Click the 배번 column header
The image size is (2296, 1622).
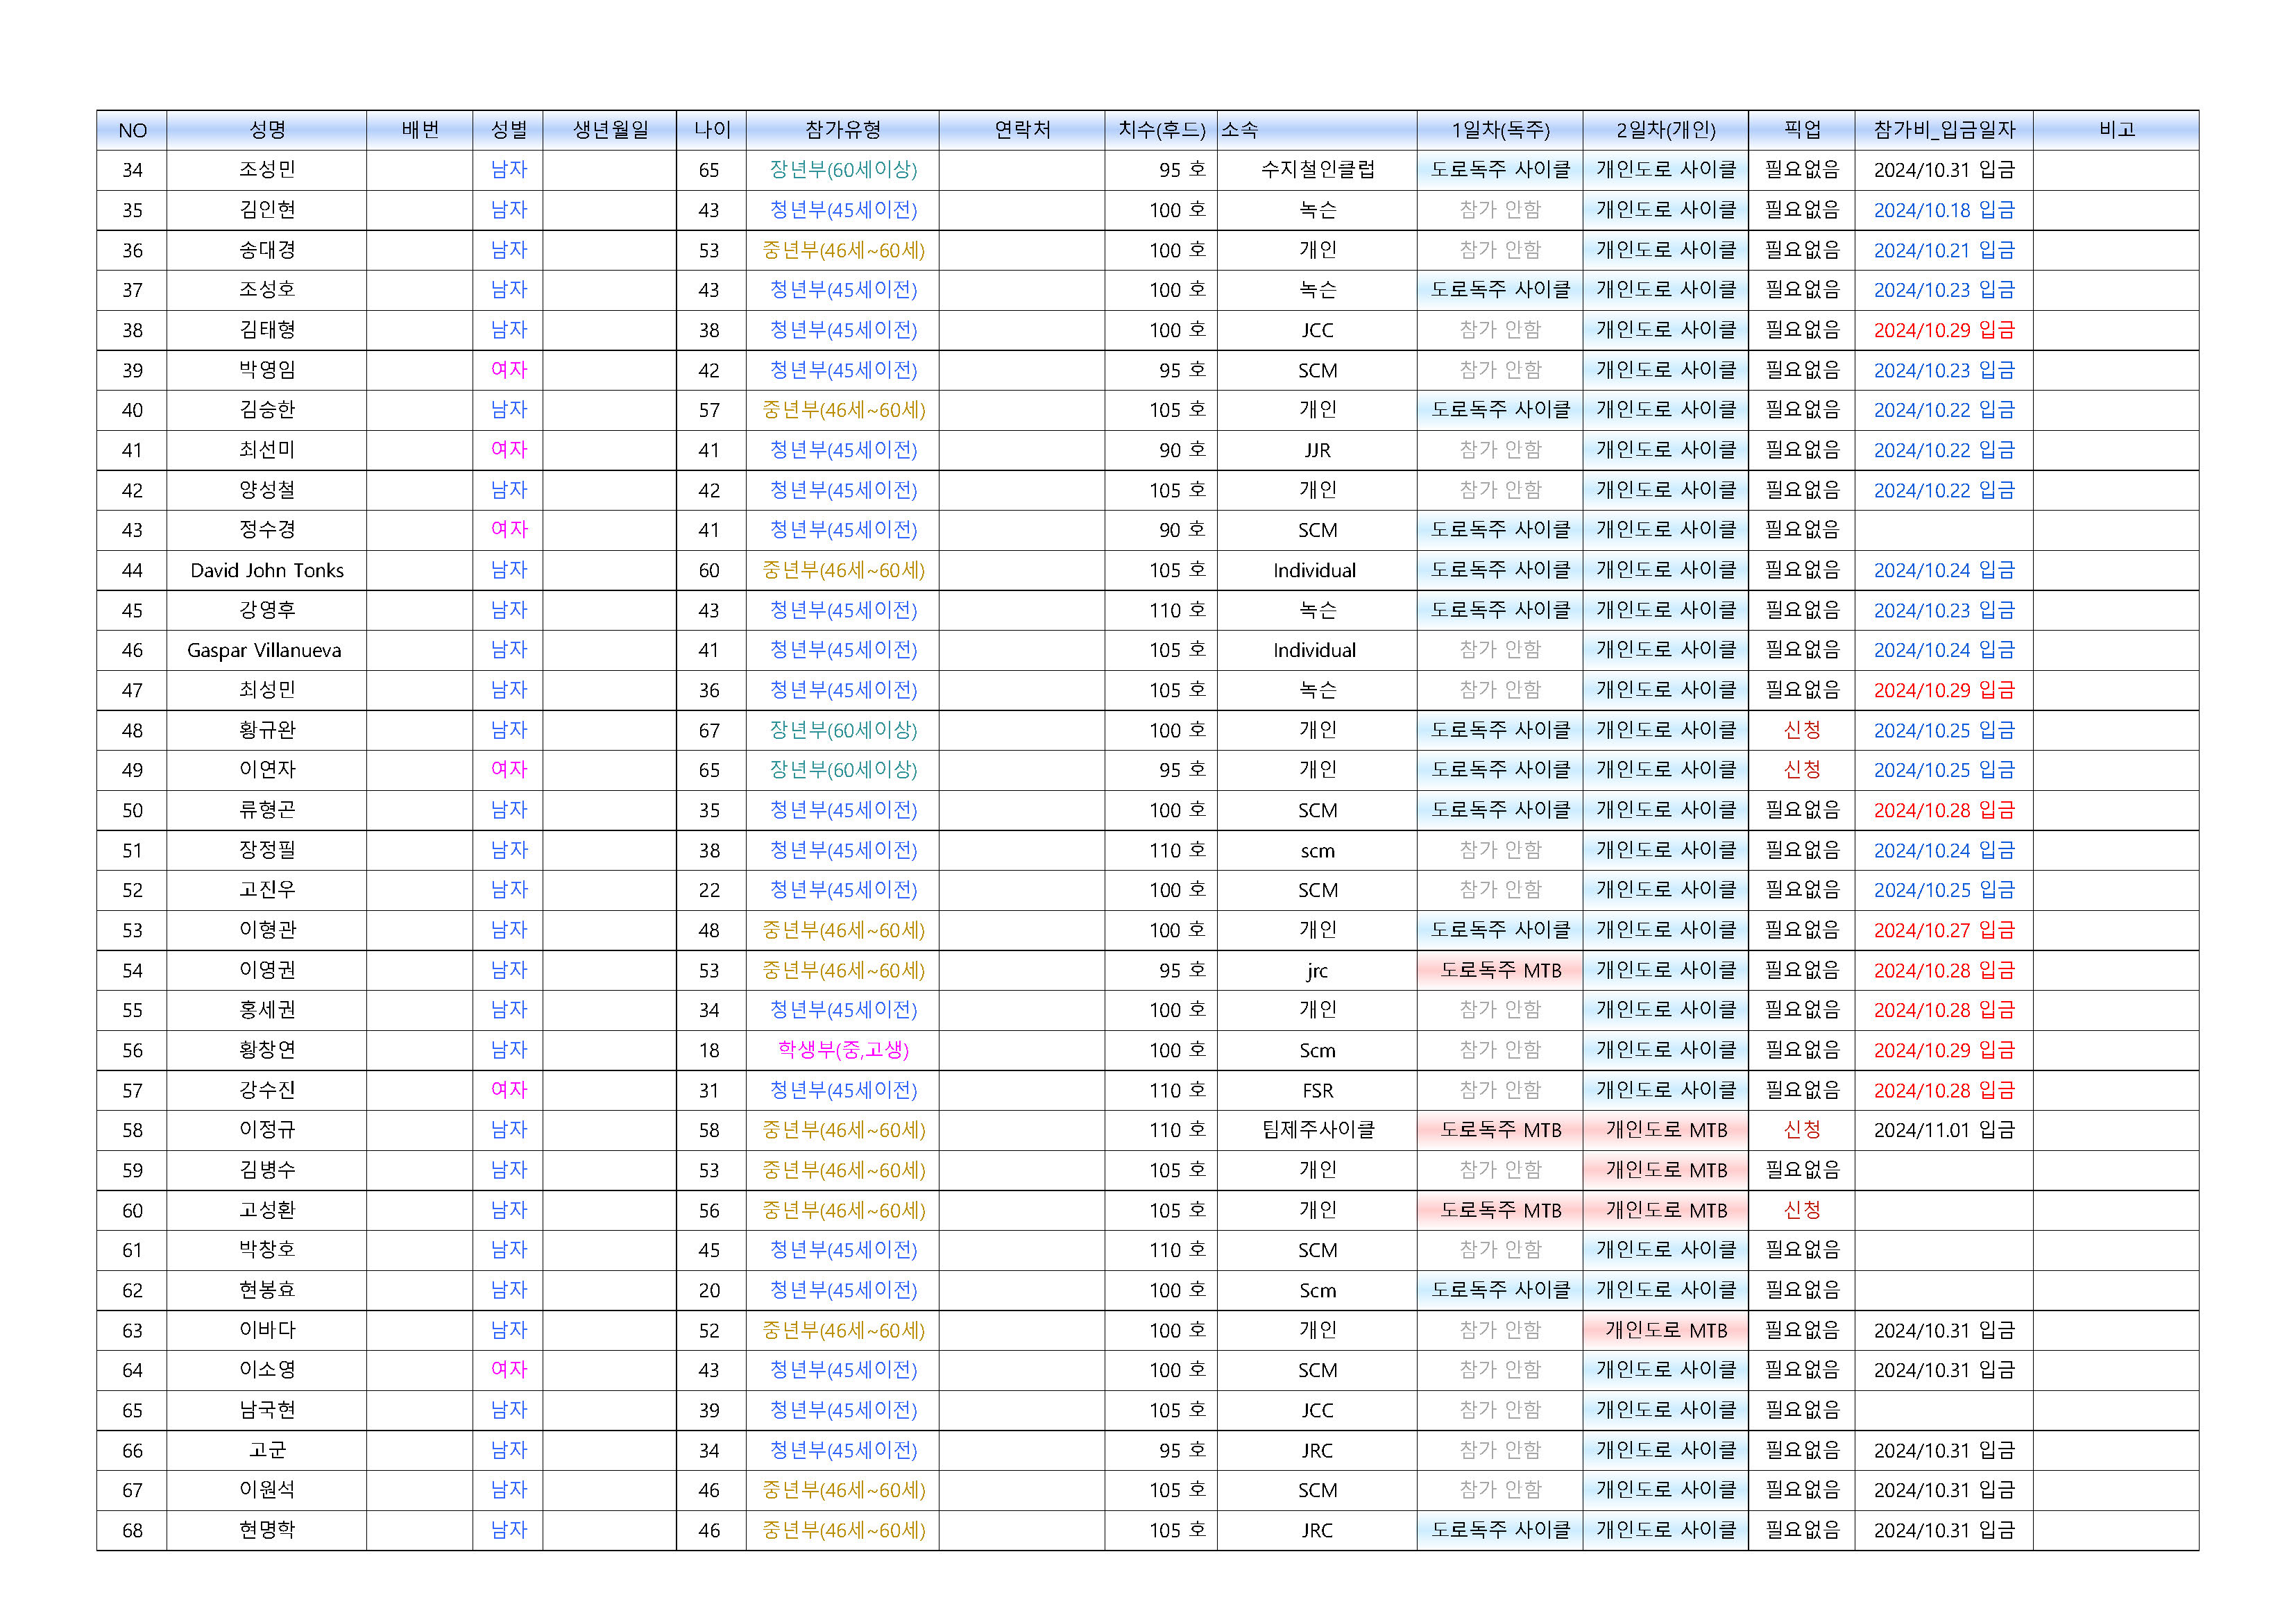point(420,130)
